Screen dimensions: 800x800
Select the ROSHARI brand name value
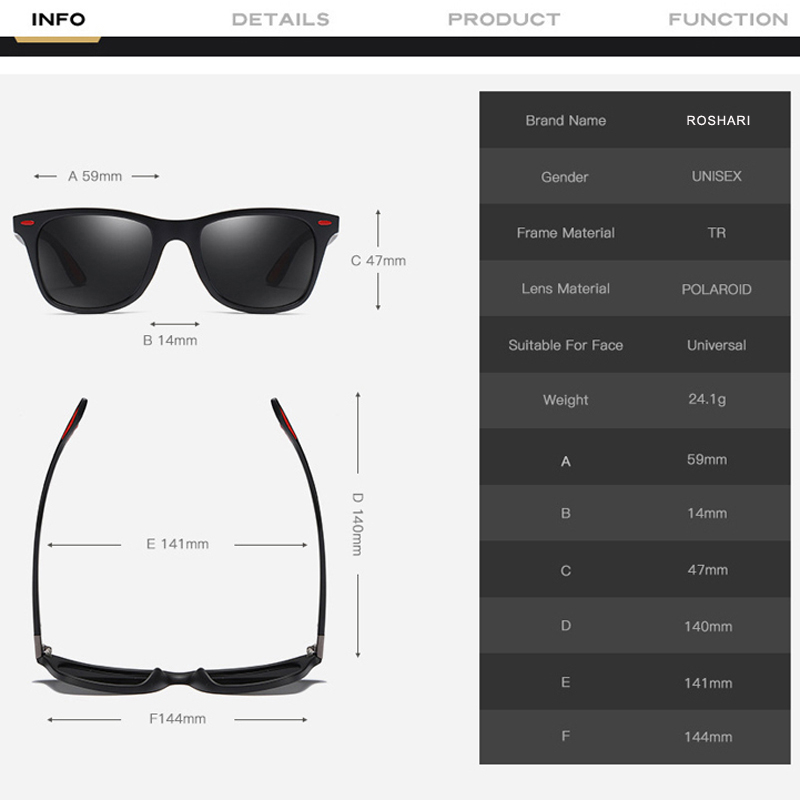click(x=718, y=120)
